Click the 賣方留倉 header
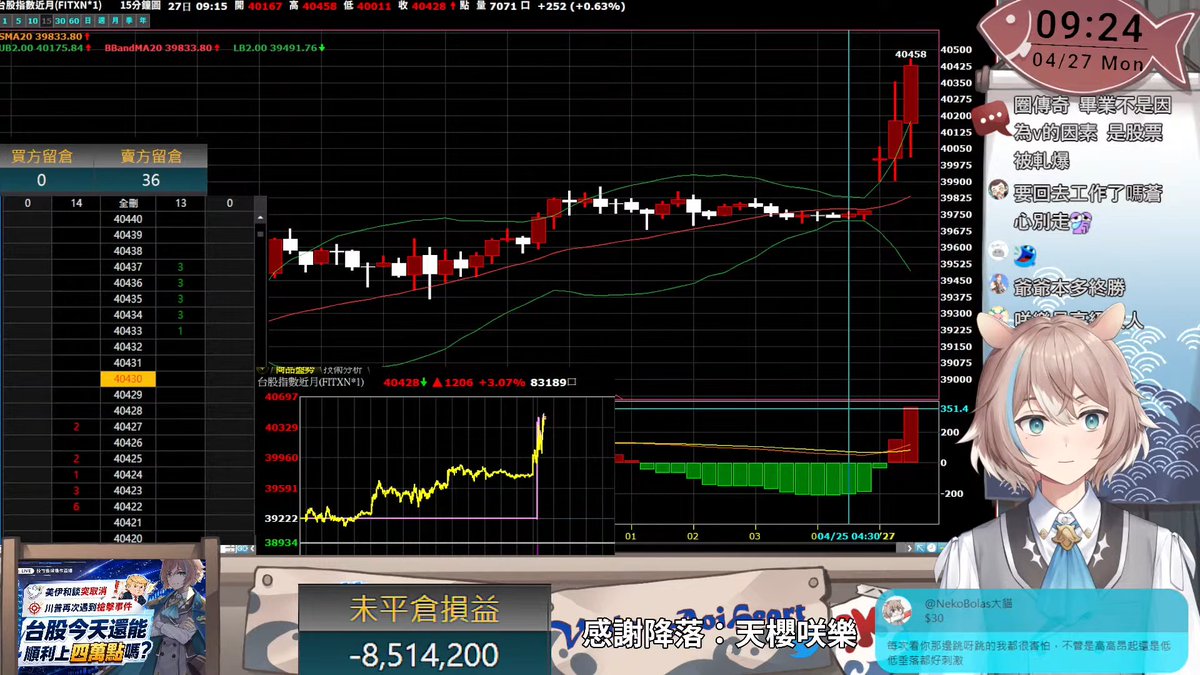 tap(150, 156)
